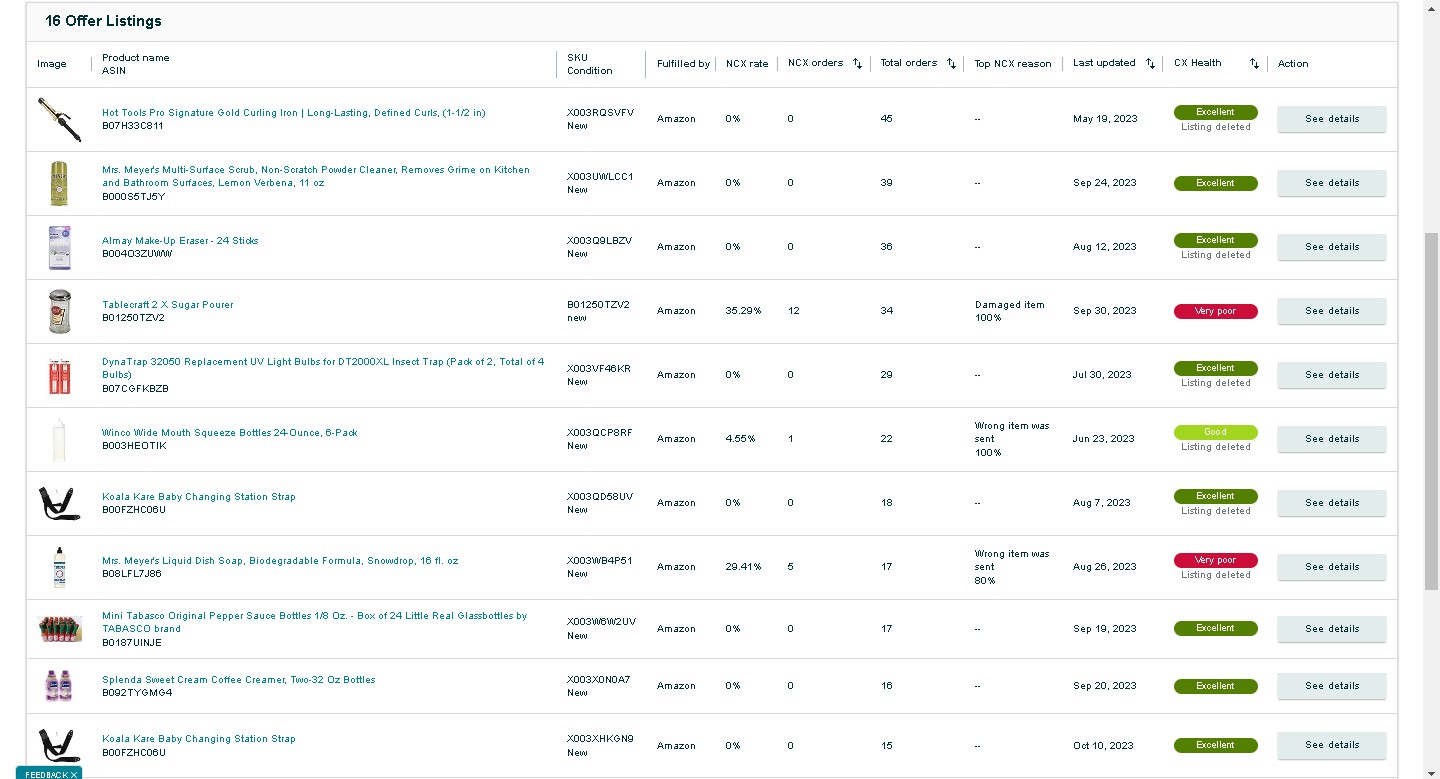See details for Almay Make-Up Eraser

click(x=1331, y=247)
